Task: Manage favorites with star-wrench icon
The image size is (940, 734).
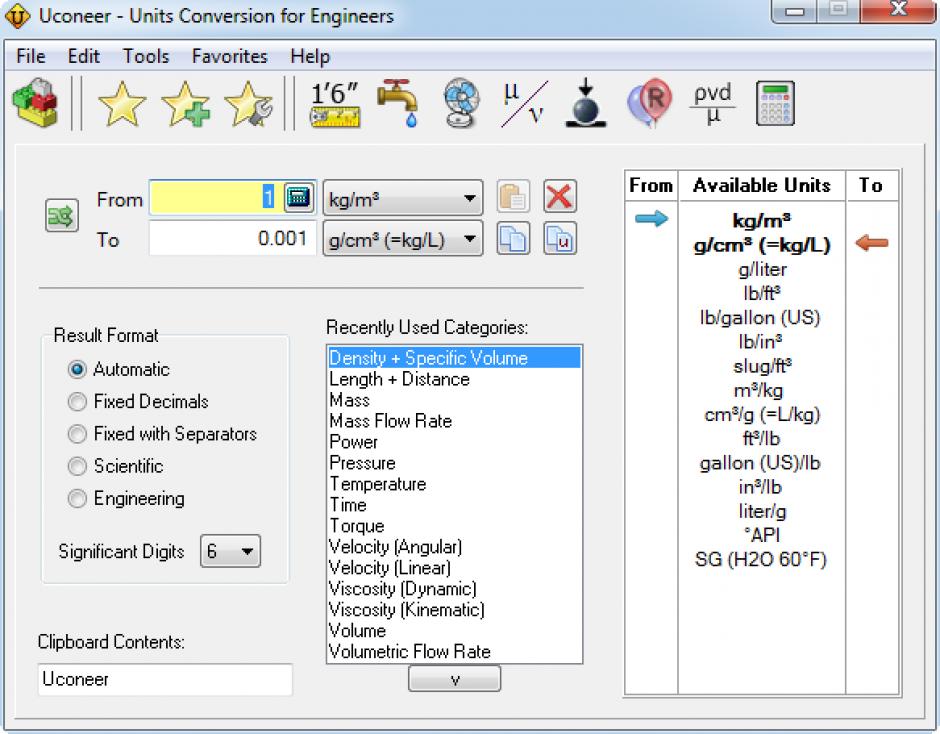Action: pyautogui.click(x=249, y=104)
